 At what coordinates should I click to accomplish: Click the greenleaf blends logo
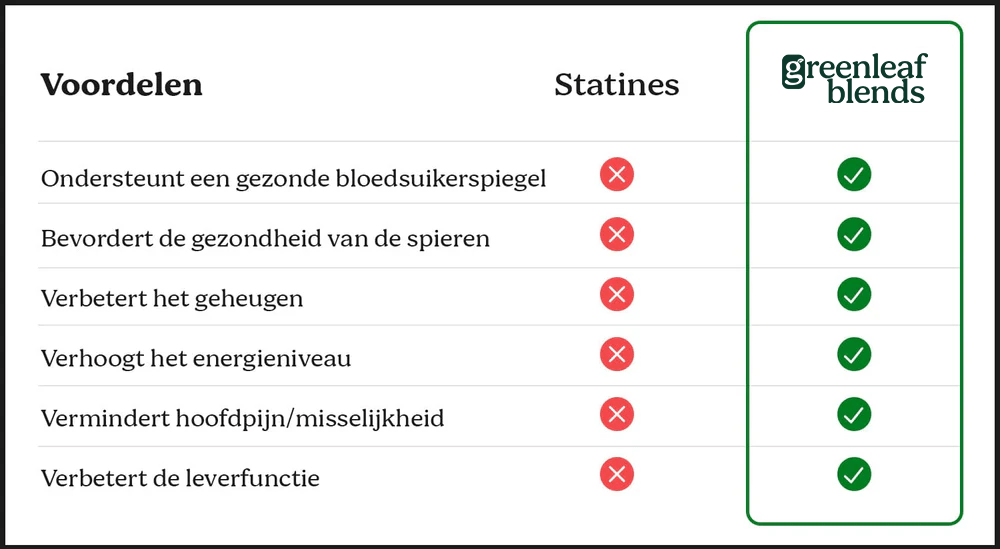point(854,80)
